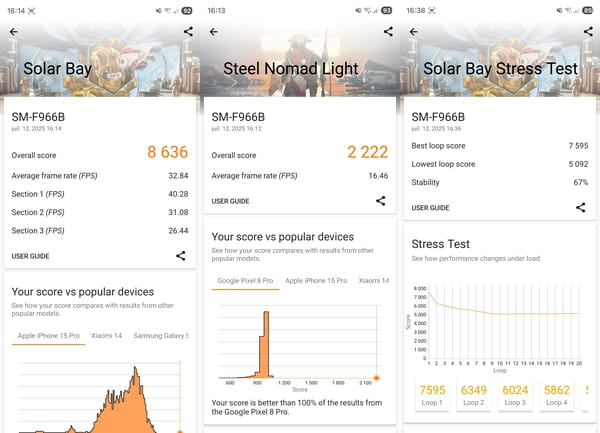
Task: Tap share icon in Stress Test header
Action: [x=588, y=32]
